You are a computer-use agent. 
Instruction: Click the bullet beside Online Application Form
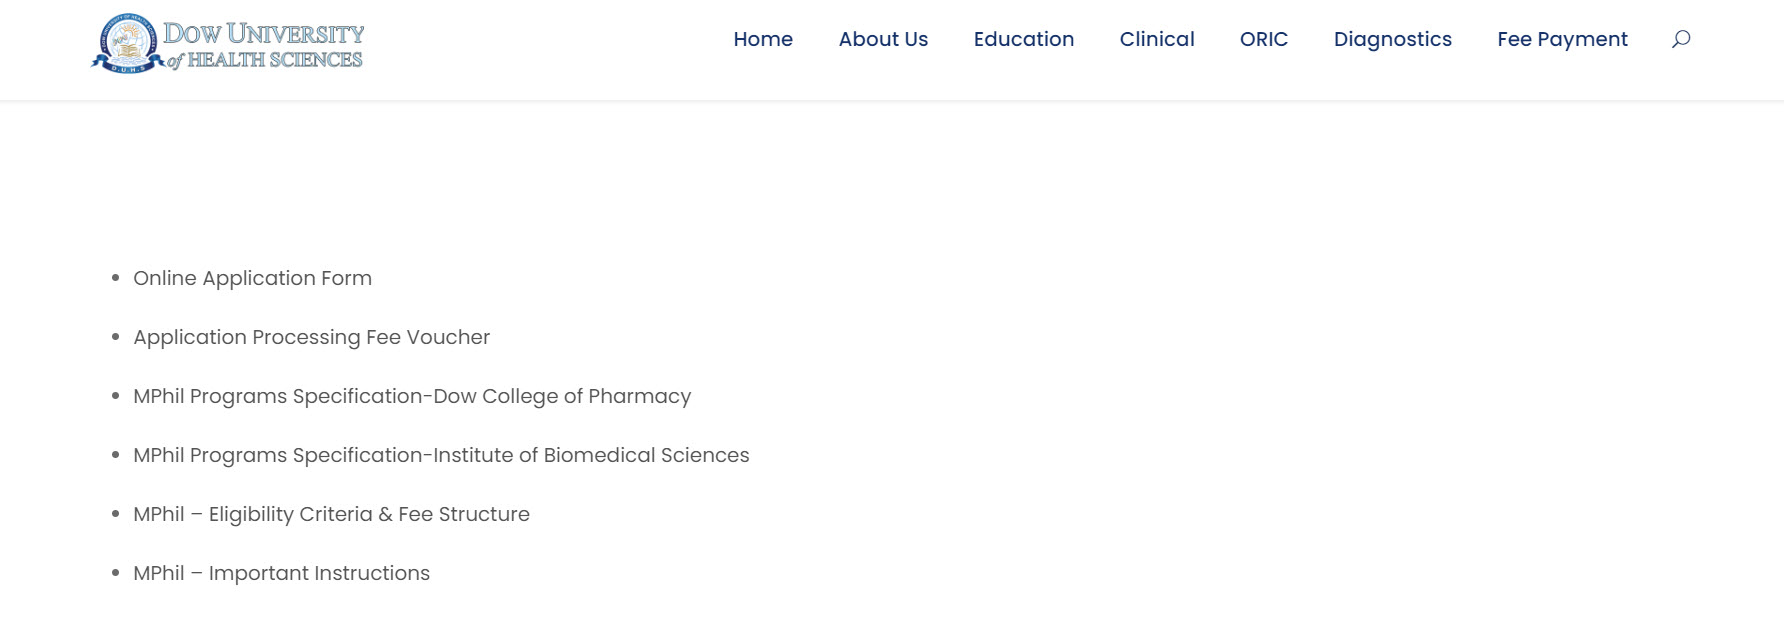[x=115, y=278]
